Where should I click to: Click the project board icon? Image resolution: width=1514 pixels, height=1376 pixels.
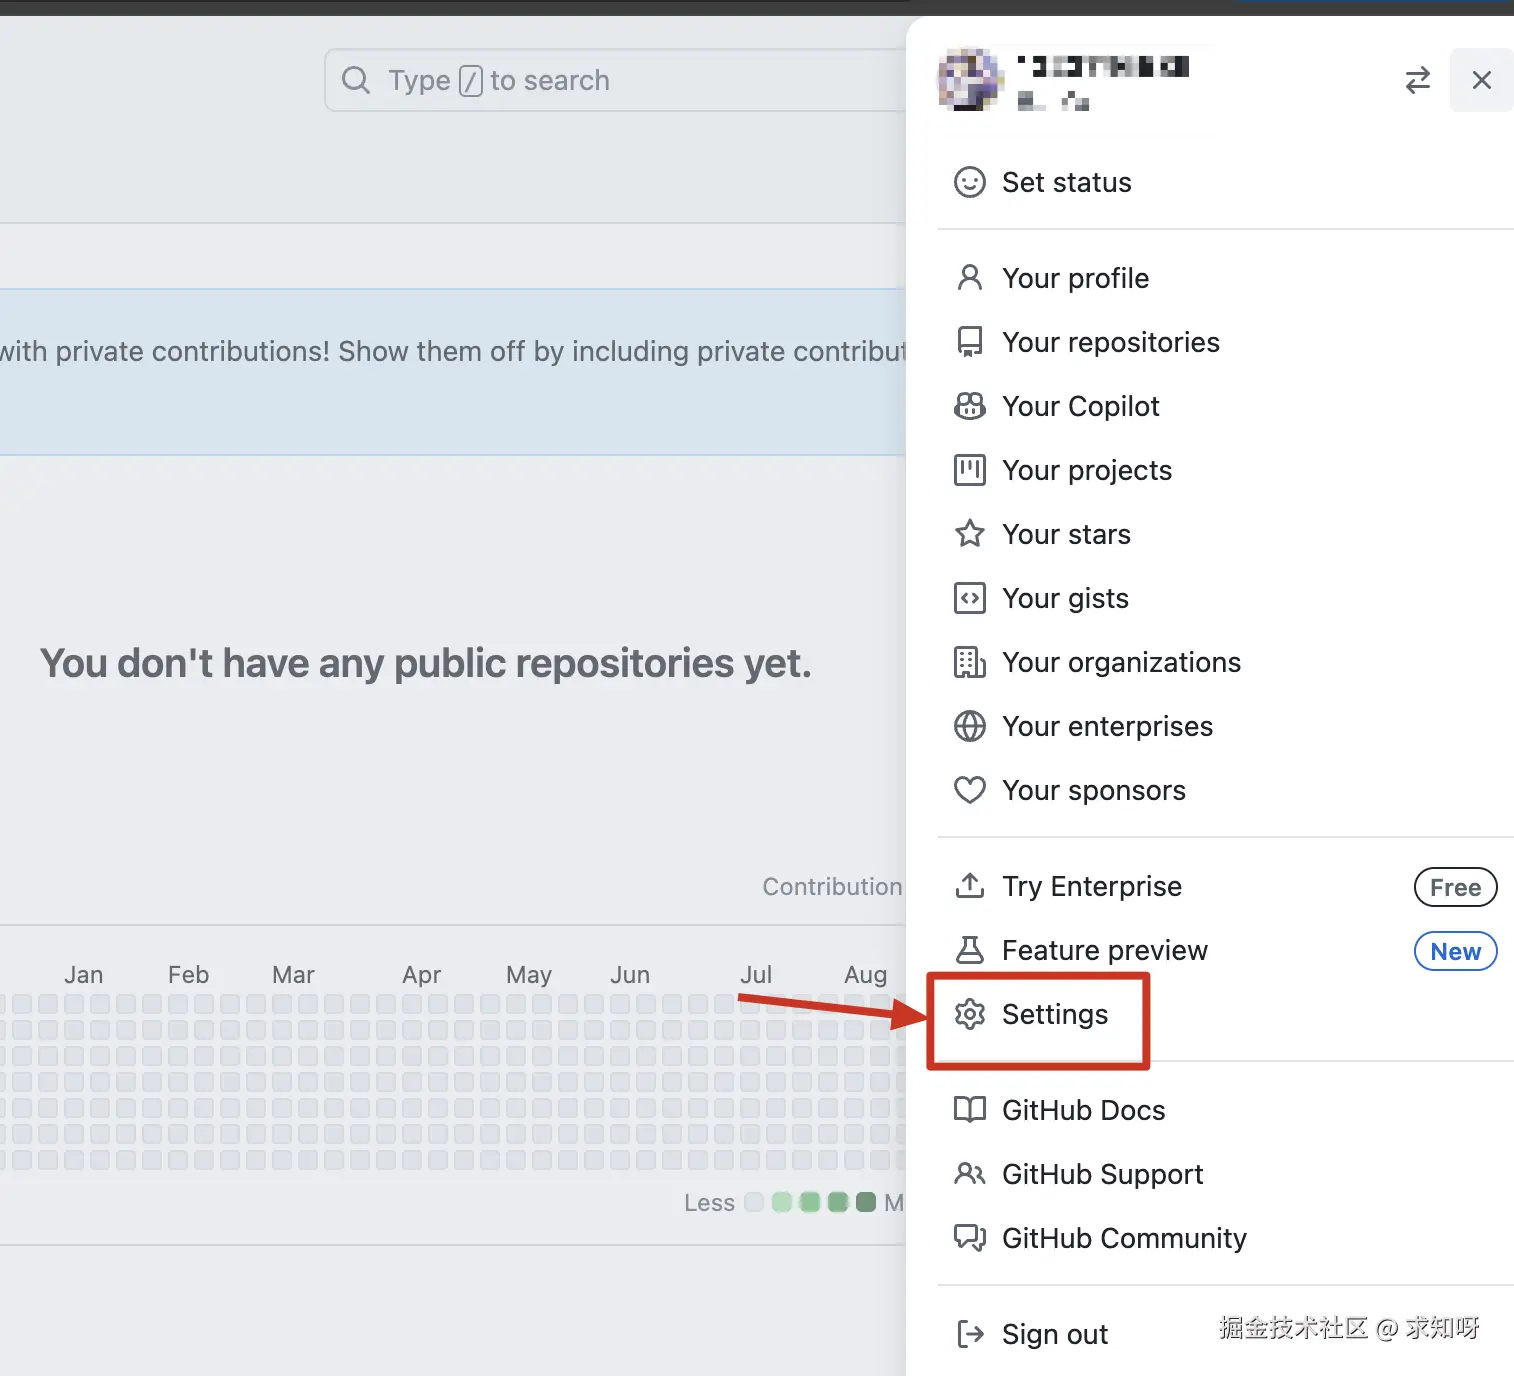969,470
